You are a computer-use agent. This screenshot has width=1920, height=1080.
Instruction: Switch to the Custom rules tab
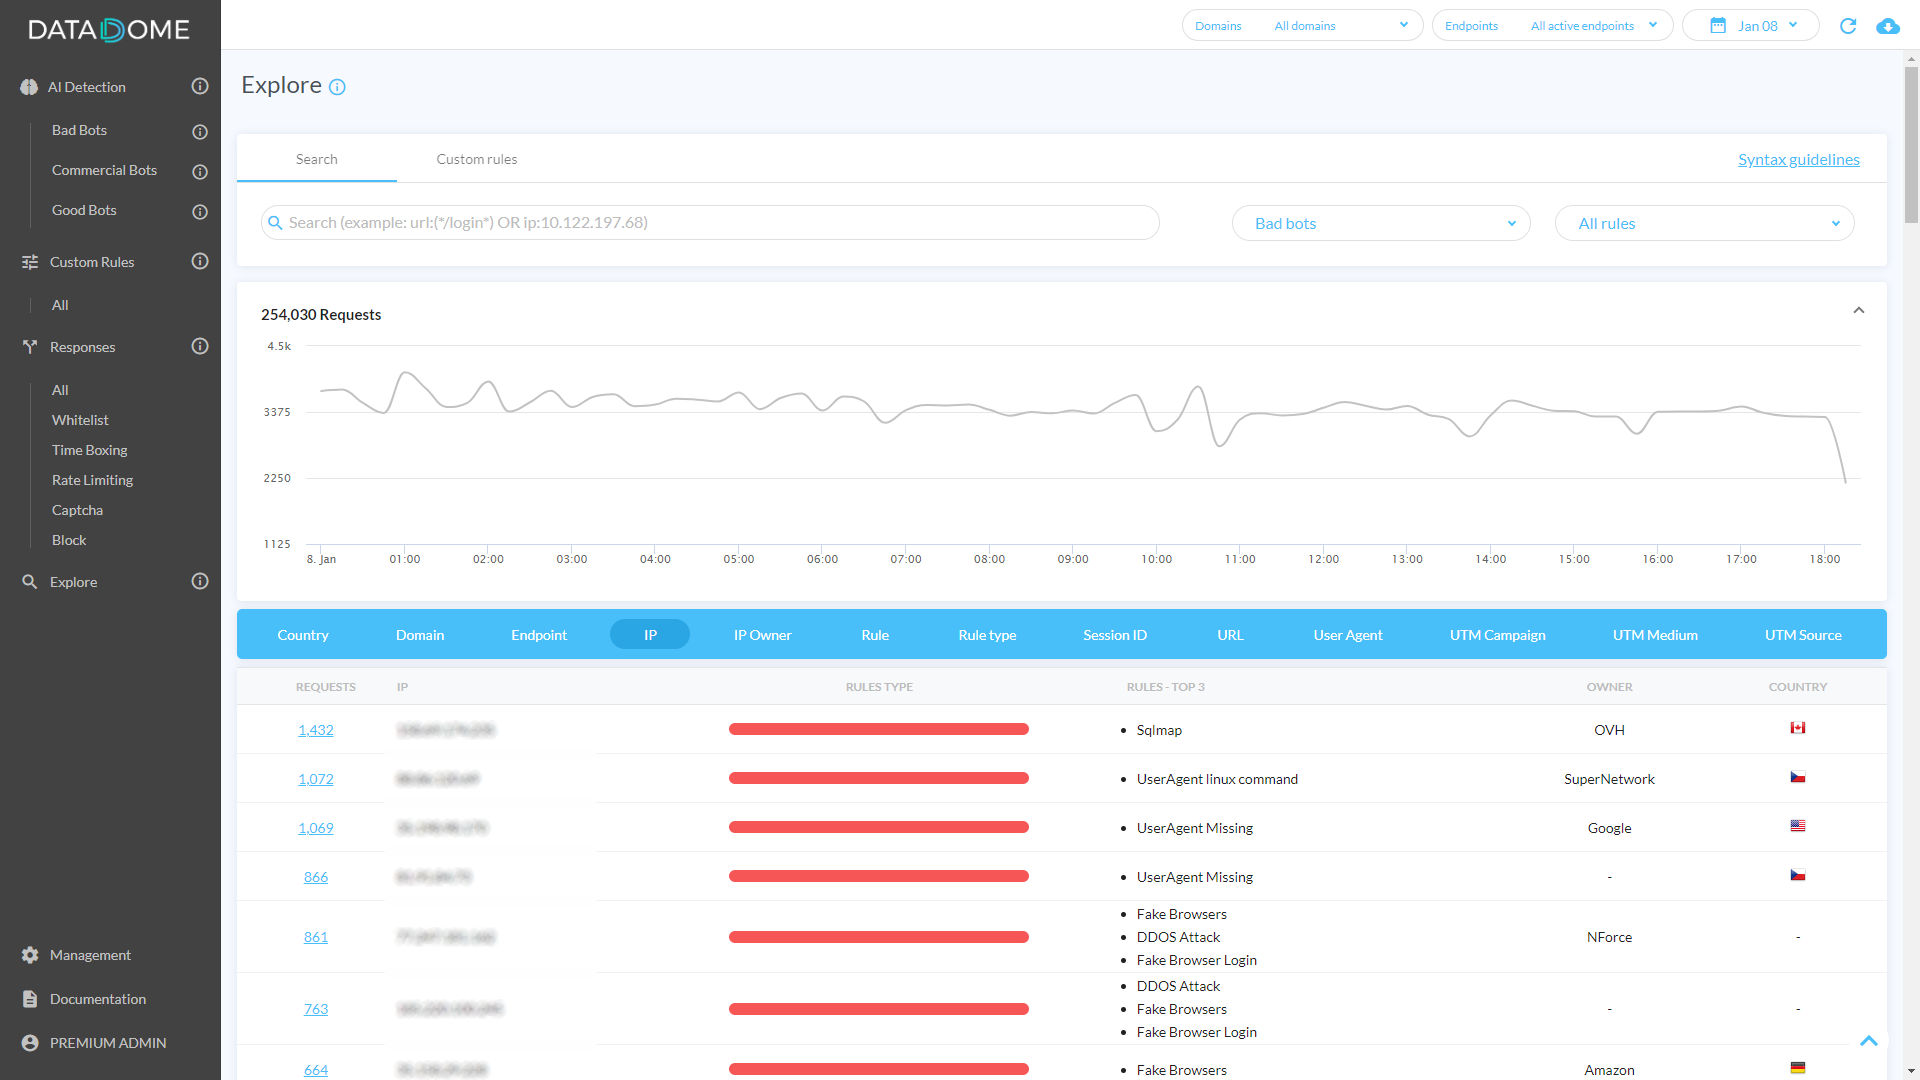point(477,159)
